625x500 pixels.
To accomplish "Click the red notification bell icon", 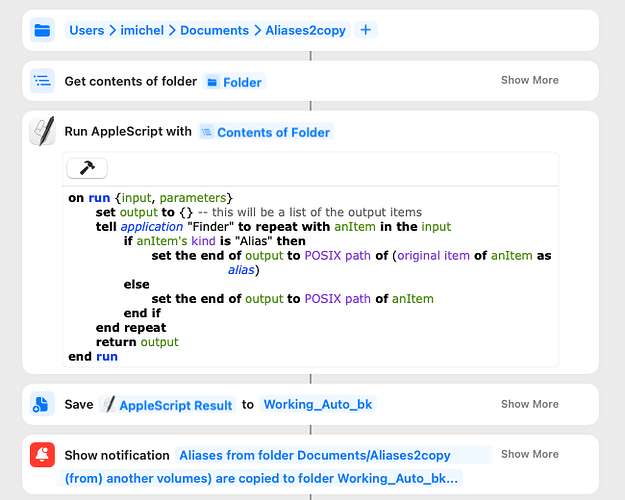I will click(x=42, y=455).
